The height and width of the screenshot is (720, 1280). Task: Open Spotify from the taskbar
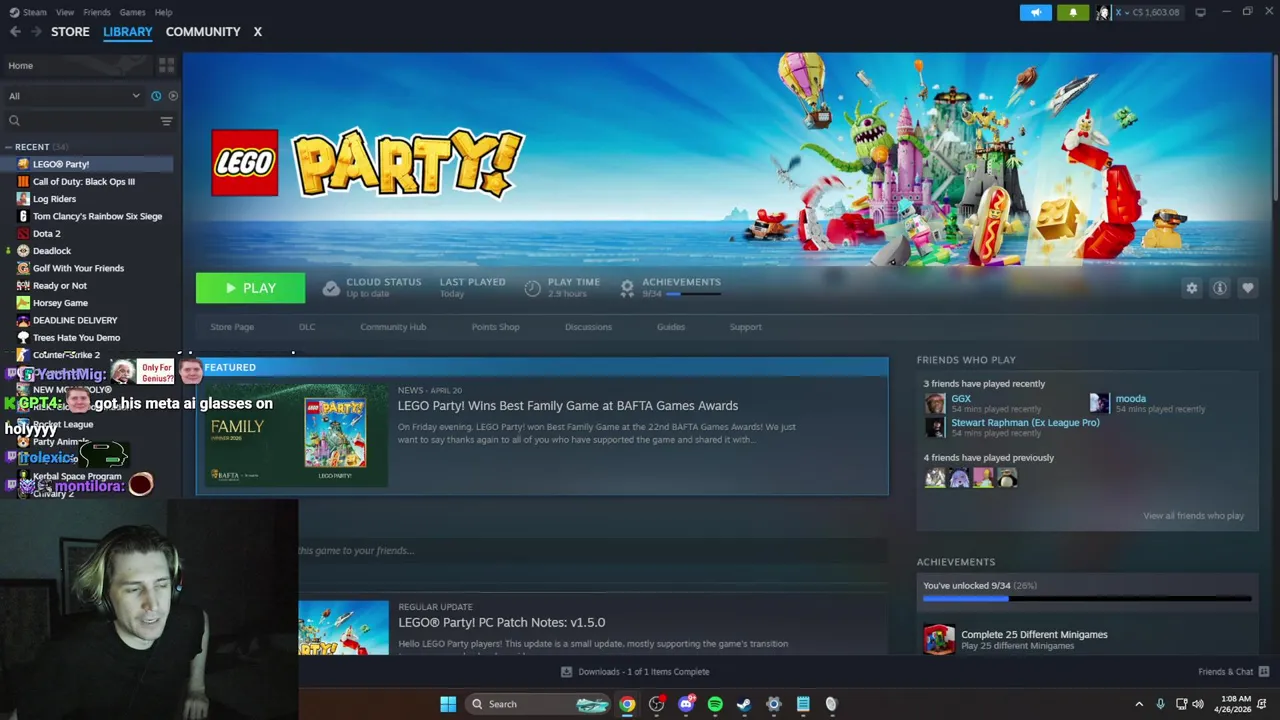[x=715, y=704]
